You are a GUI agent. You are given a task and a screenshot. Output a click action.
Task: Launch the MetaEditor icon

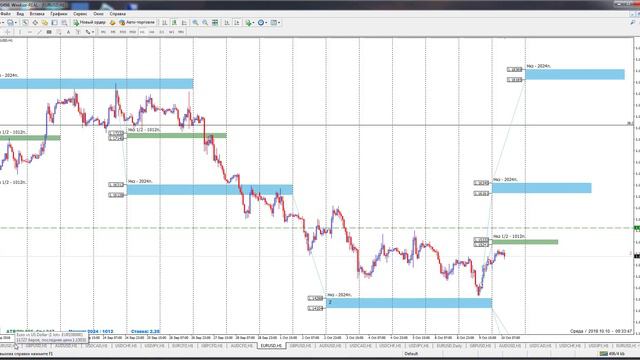click(113, 22)
